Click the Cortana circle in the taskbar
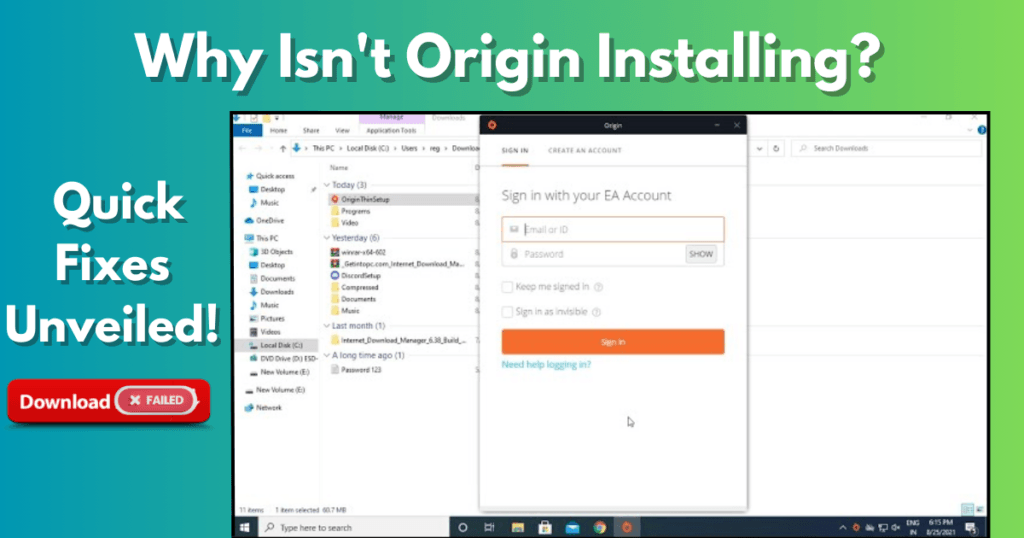 click(462, 528)
